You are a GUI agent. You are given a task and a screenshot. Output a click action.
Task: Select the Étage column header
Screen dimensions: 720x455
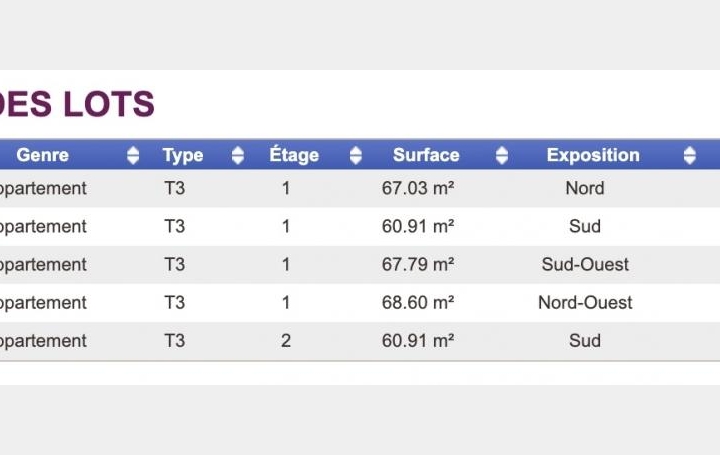coord(294,155)
